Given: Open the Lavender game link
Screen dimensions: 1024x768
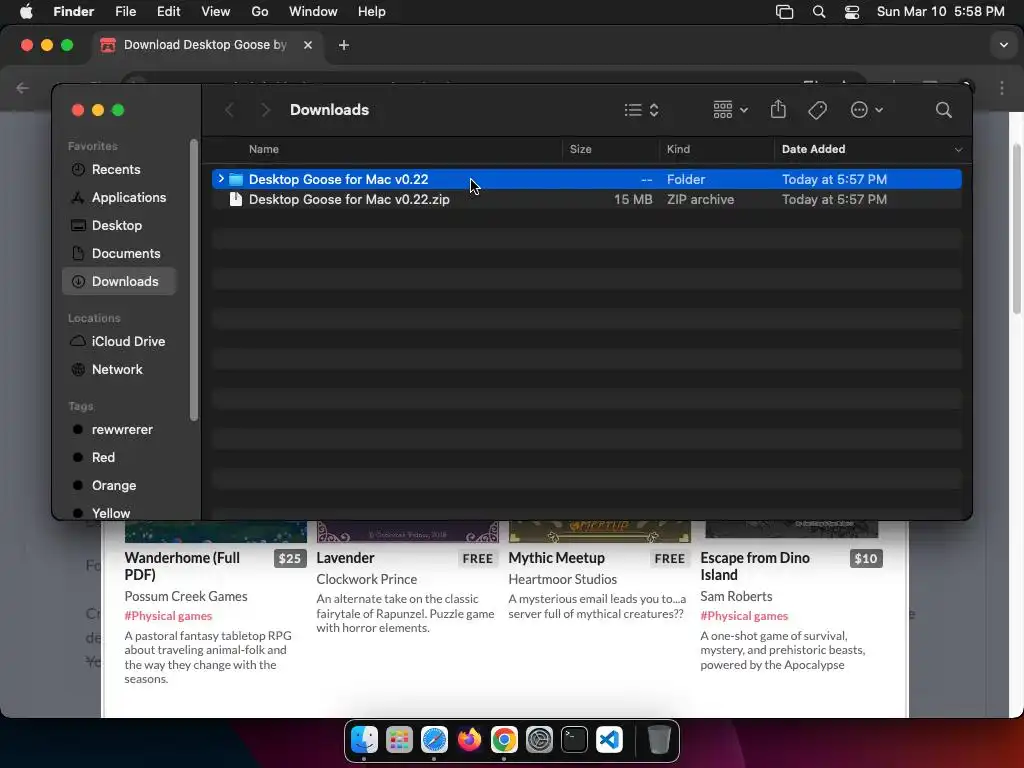Looking at the screenshot, I should point(345,558).
